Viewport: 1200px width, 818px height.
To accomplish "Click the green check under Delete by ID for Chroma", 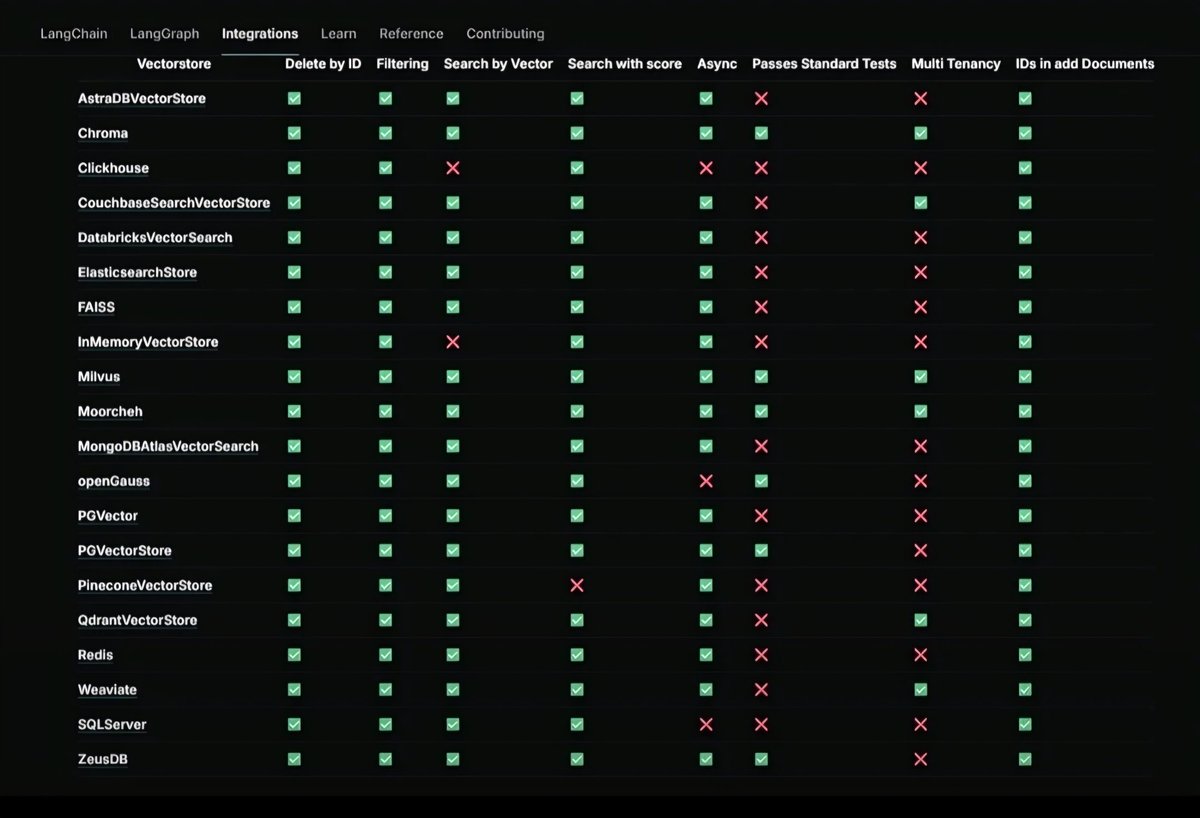I will (294, 133).
